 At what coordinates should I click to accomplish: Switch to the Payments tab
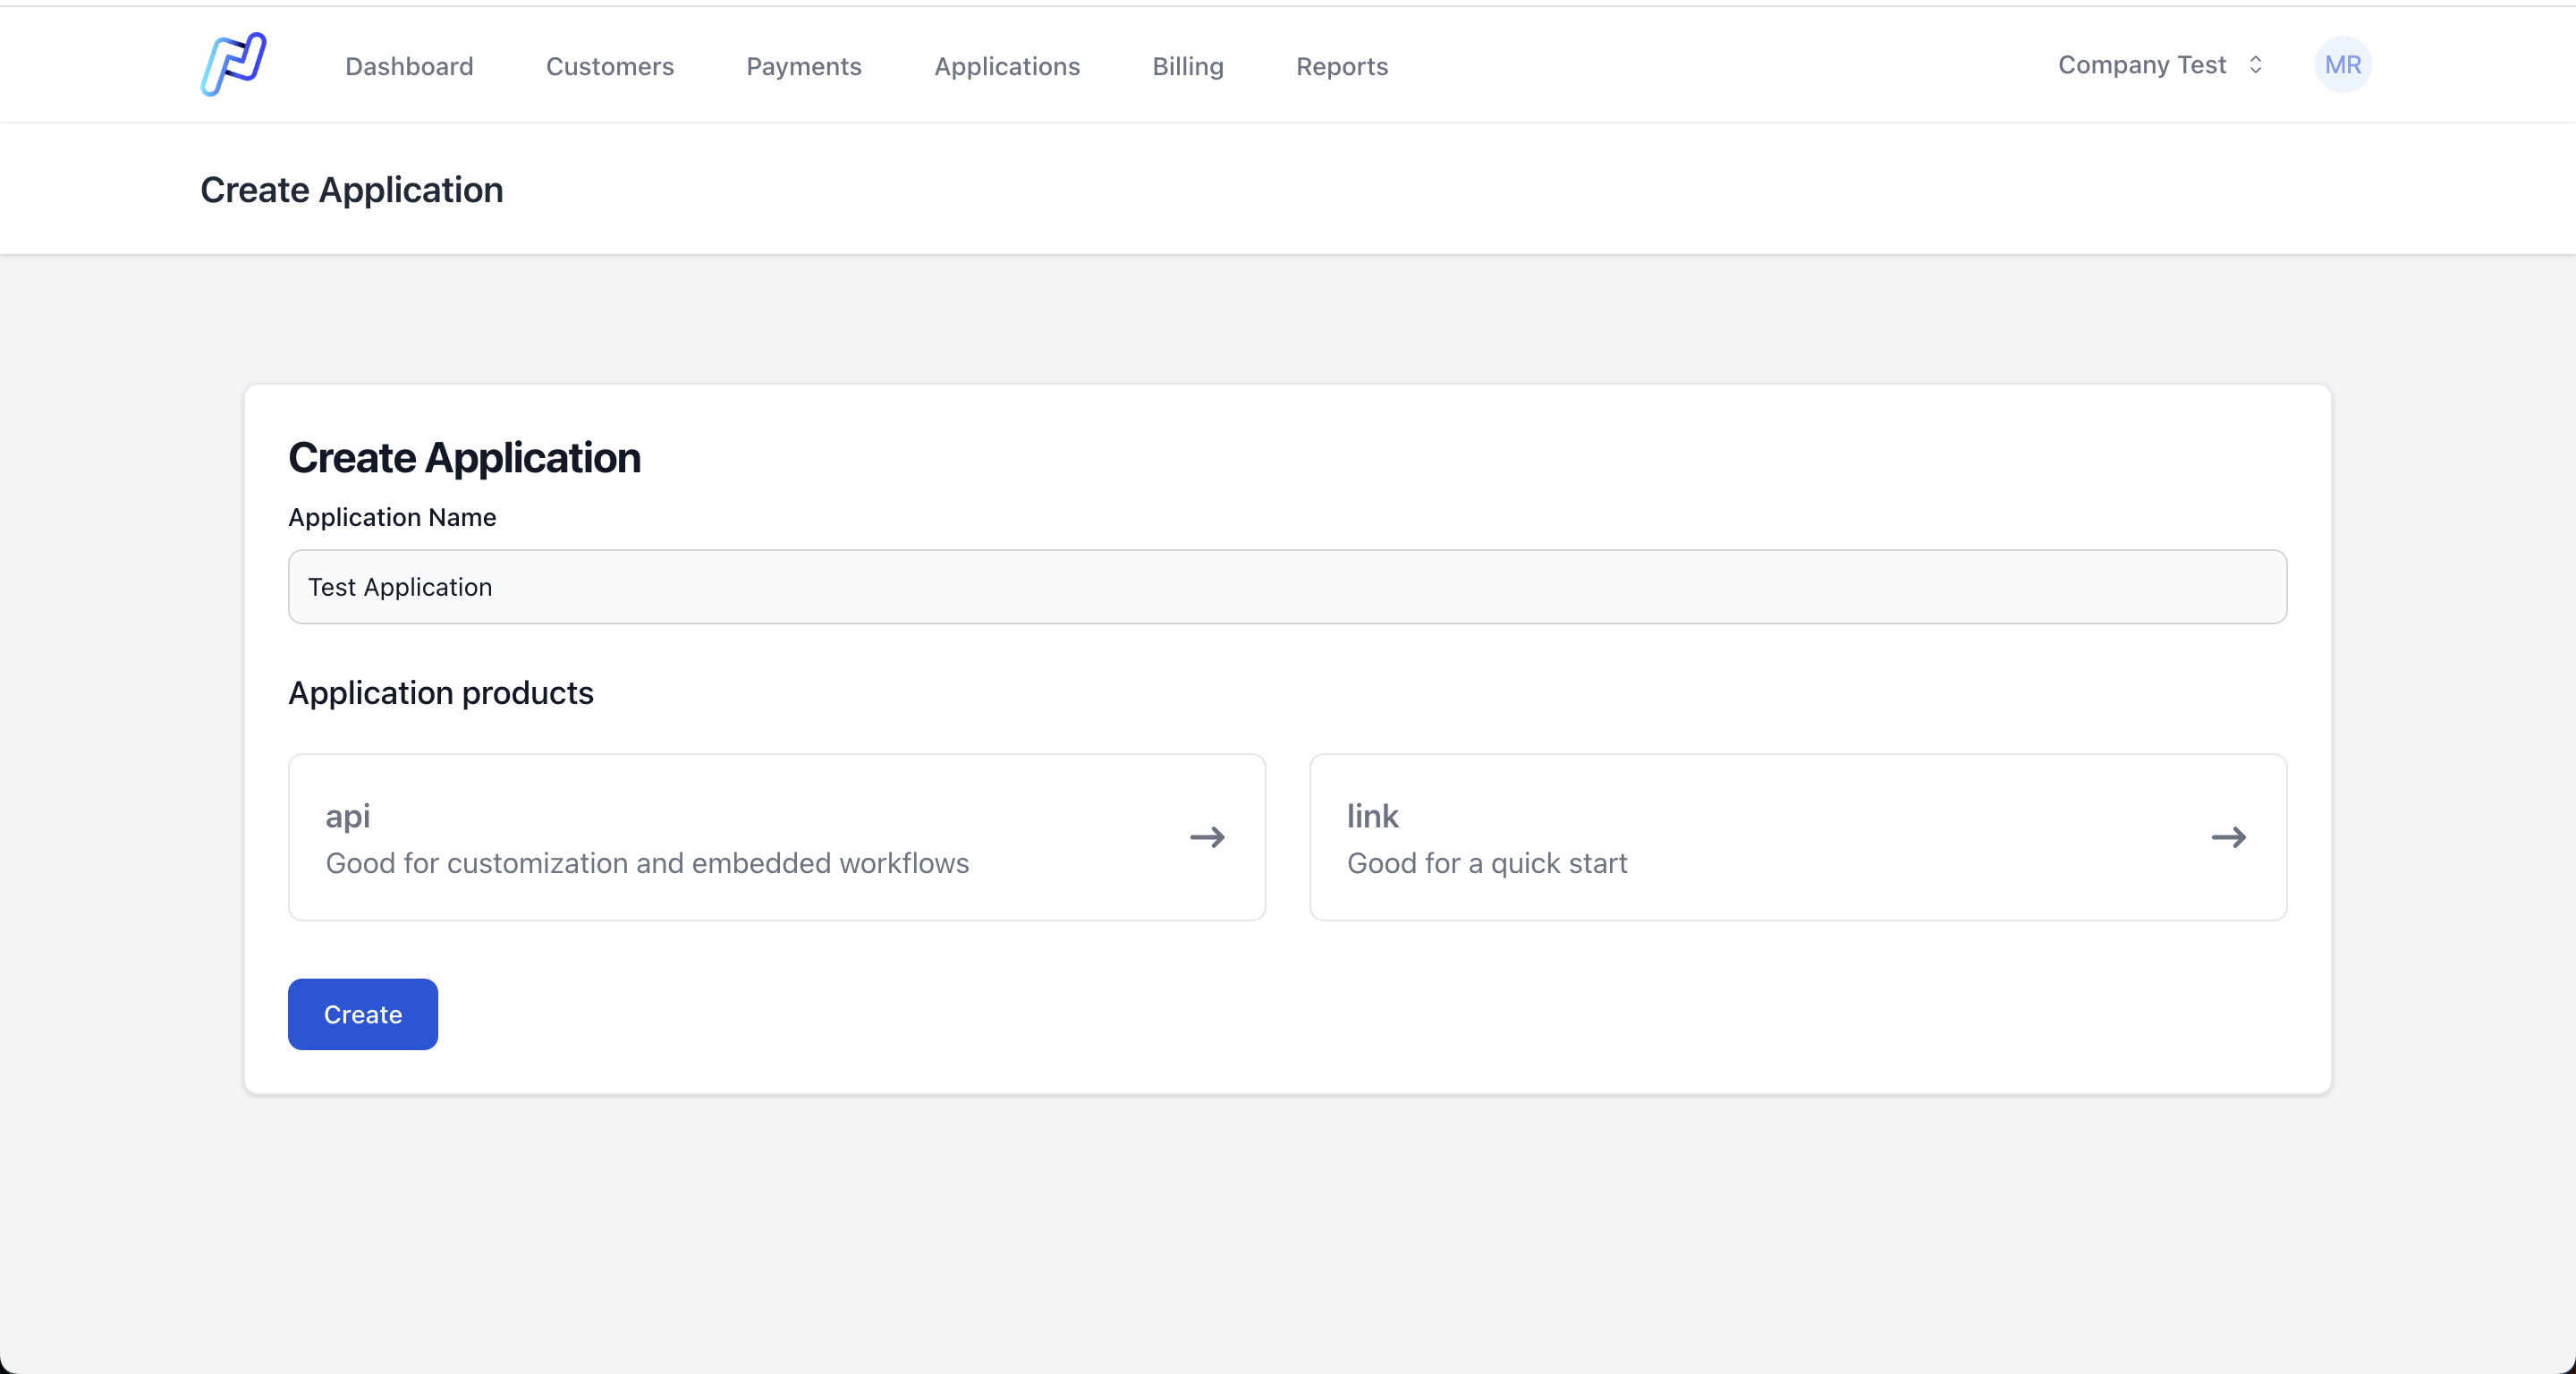[x=803, y=66]
